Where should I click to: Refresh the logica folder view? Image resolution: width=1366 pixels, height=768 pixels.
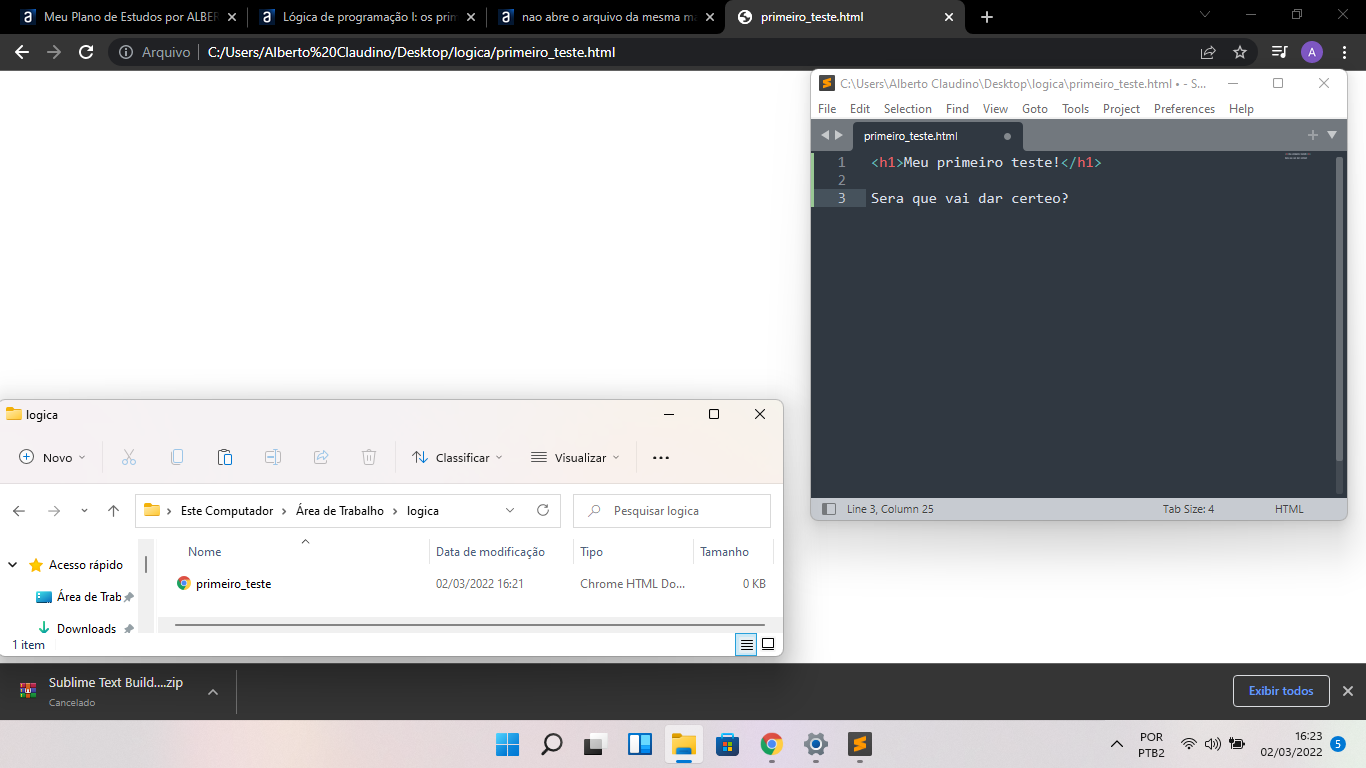(543, 510)
